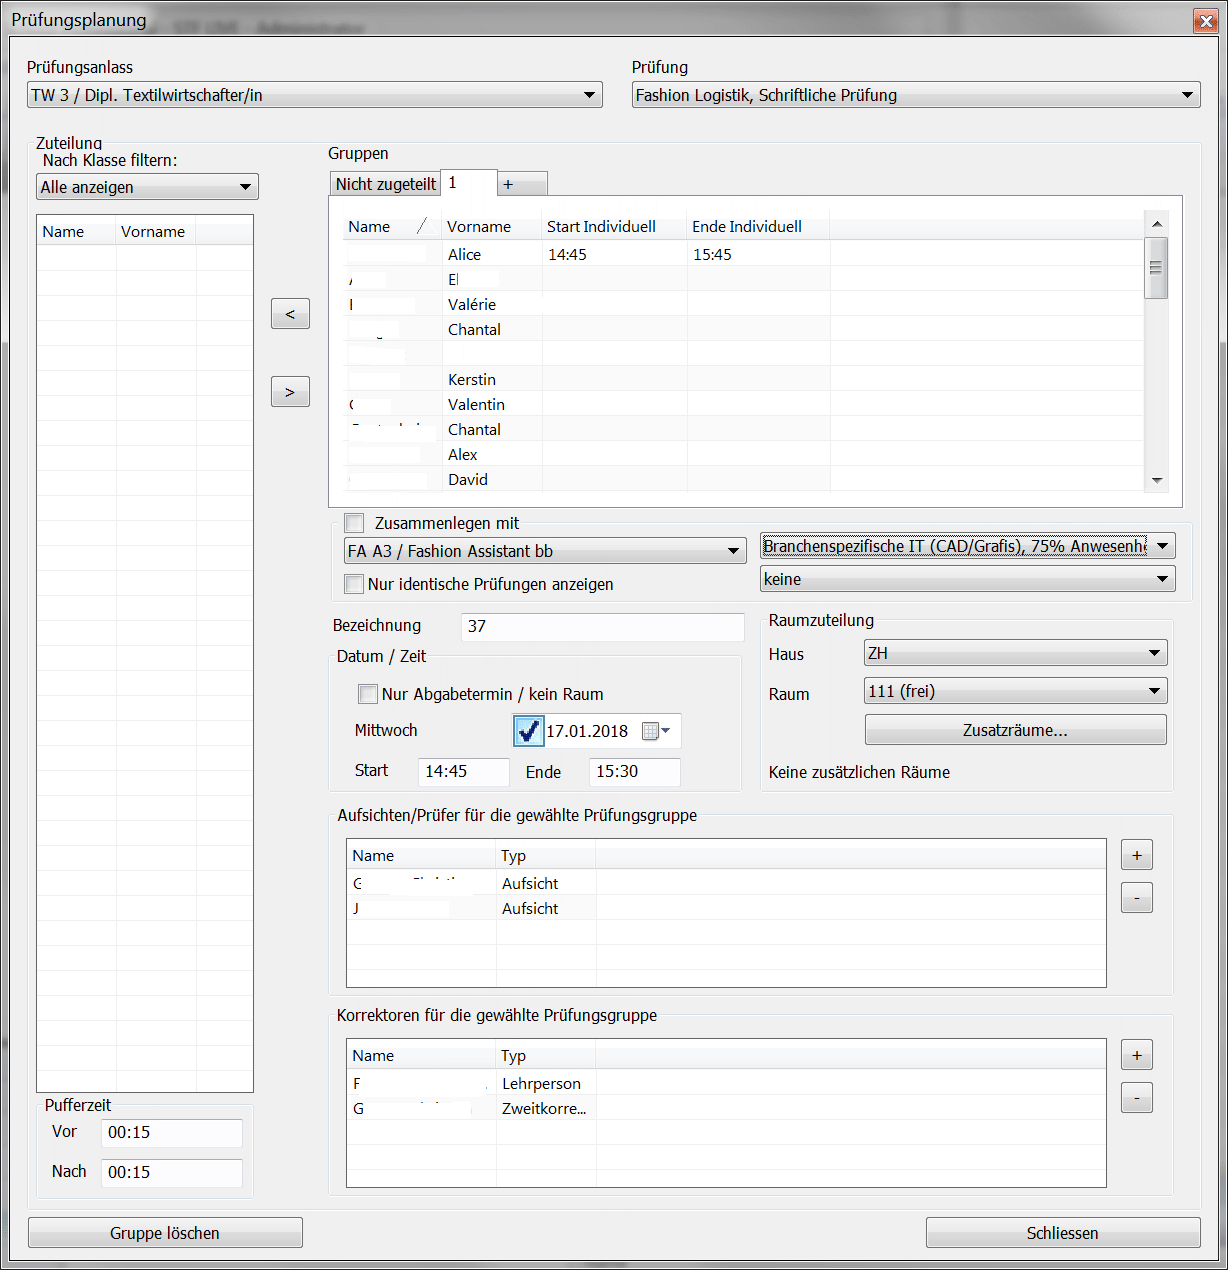Click the Gruppe löschen button
1228x1270 pixels.
(165, 1233)
